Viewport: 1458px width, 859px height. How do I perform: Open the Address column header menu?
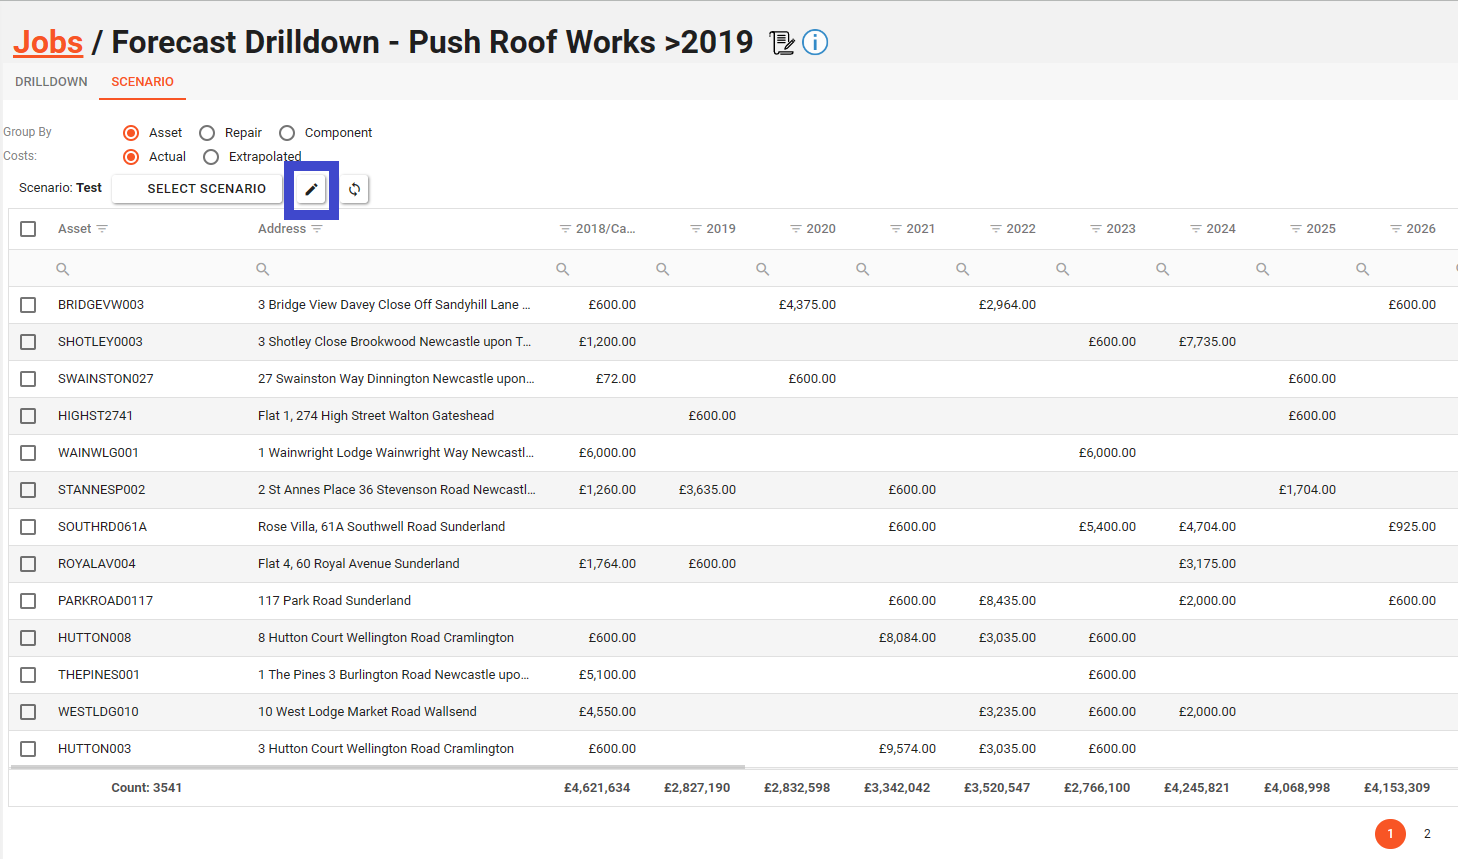pos(317,229)
